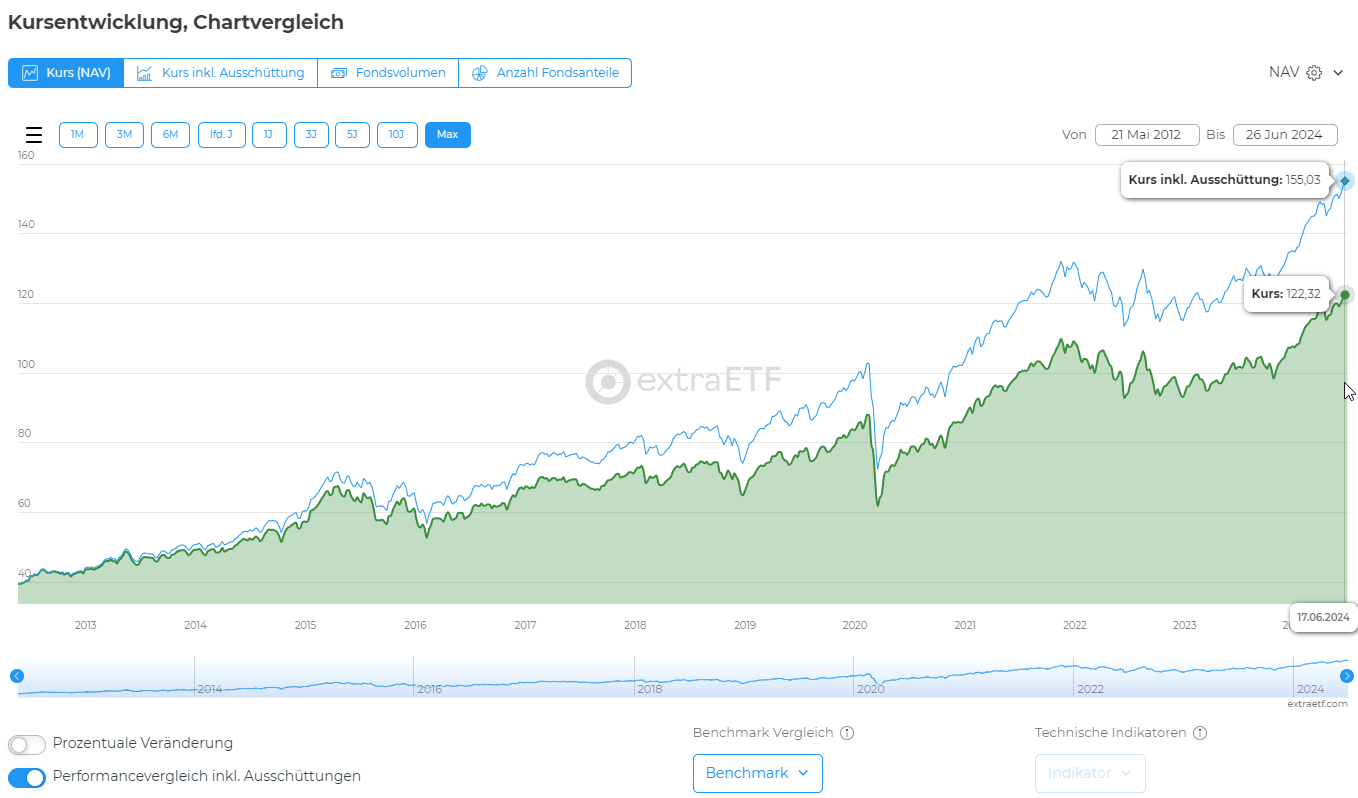
Task: Click the NAV settings gear icon
Action: pyautogui.click(x=1314, y=73)
